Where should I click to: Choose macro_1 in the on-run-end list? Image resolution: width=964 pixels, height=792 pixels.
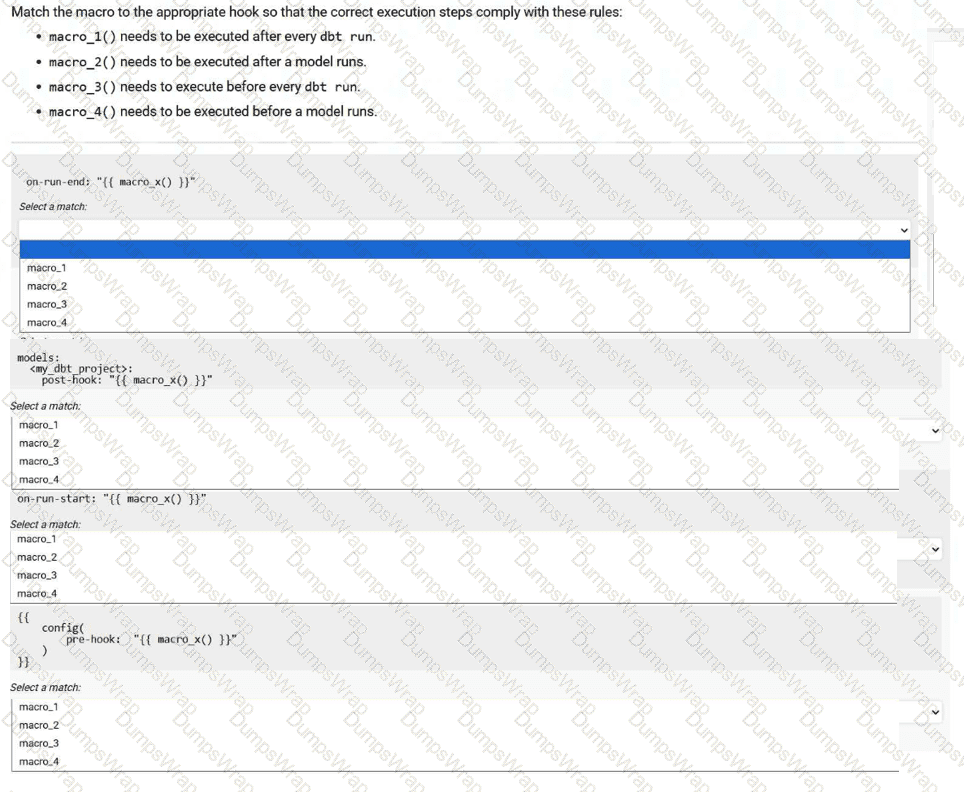click(47, 268)
